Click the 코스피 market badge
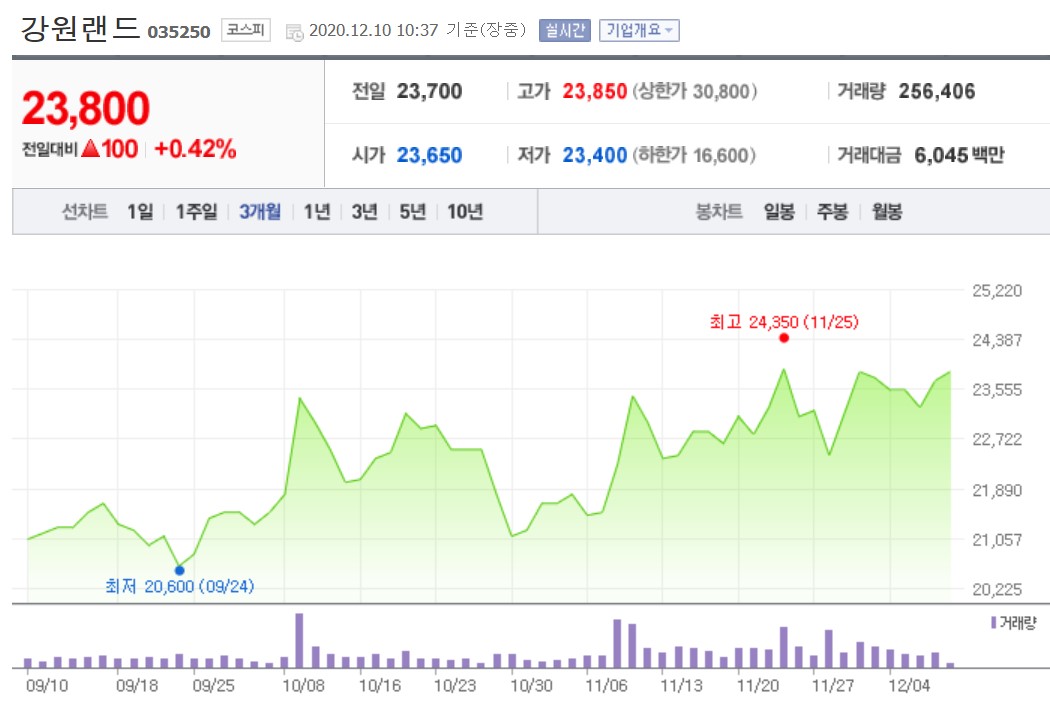1050x709 pixels. click(246, 30)
